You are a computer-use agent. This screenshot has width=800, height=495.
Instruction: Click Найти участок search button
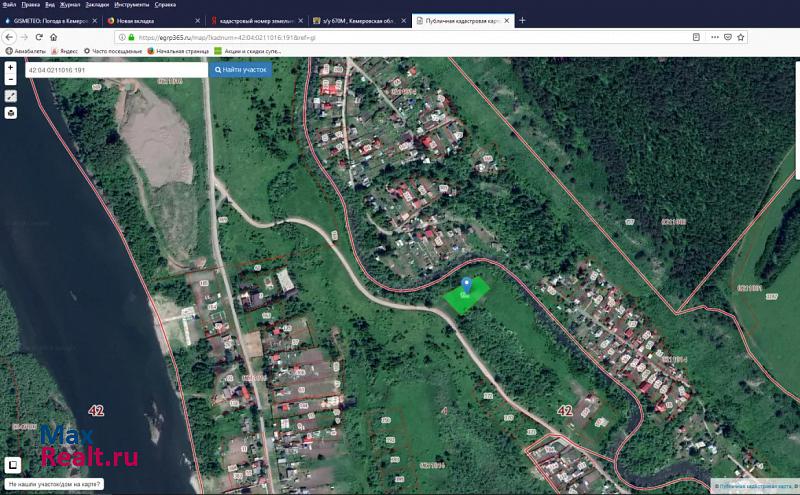click(240, 70)
